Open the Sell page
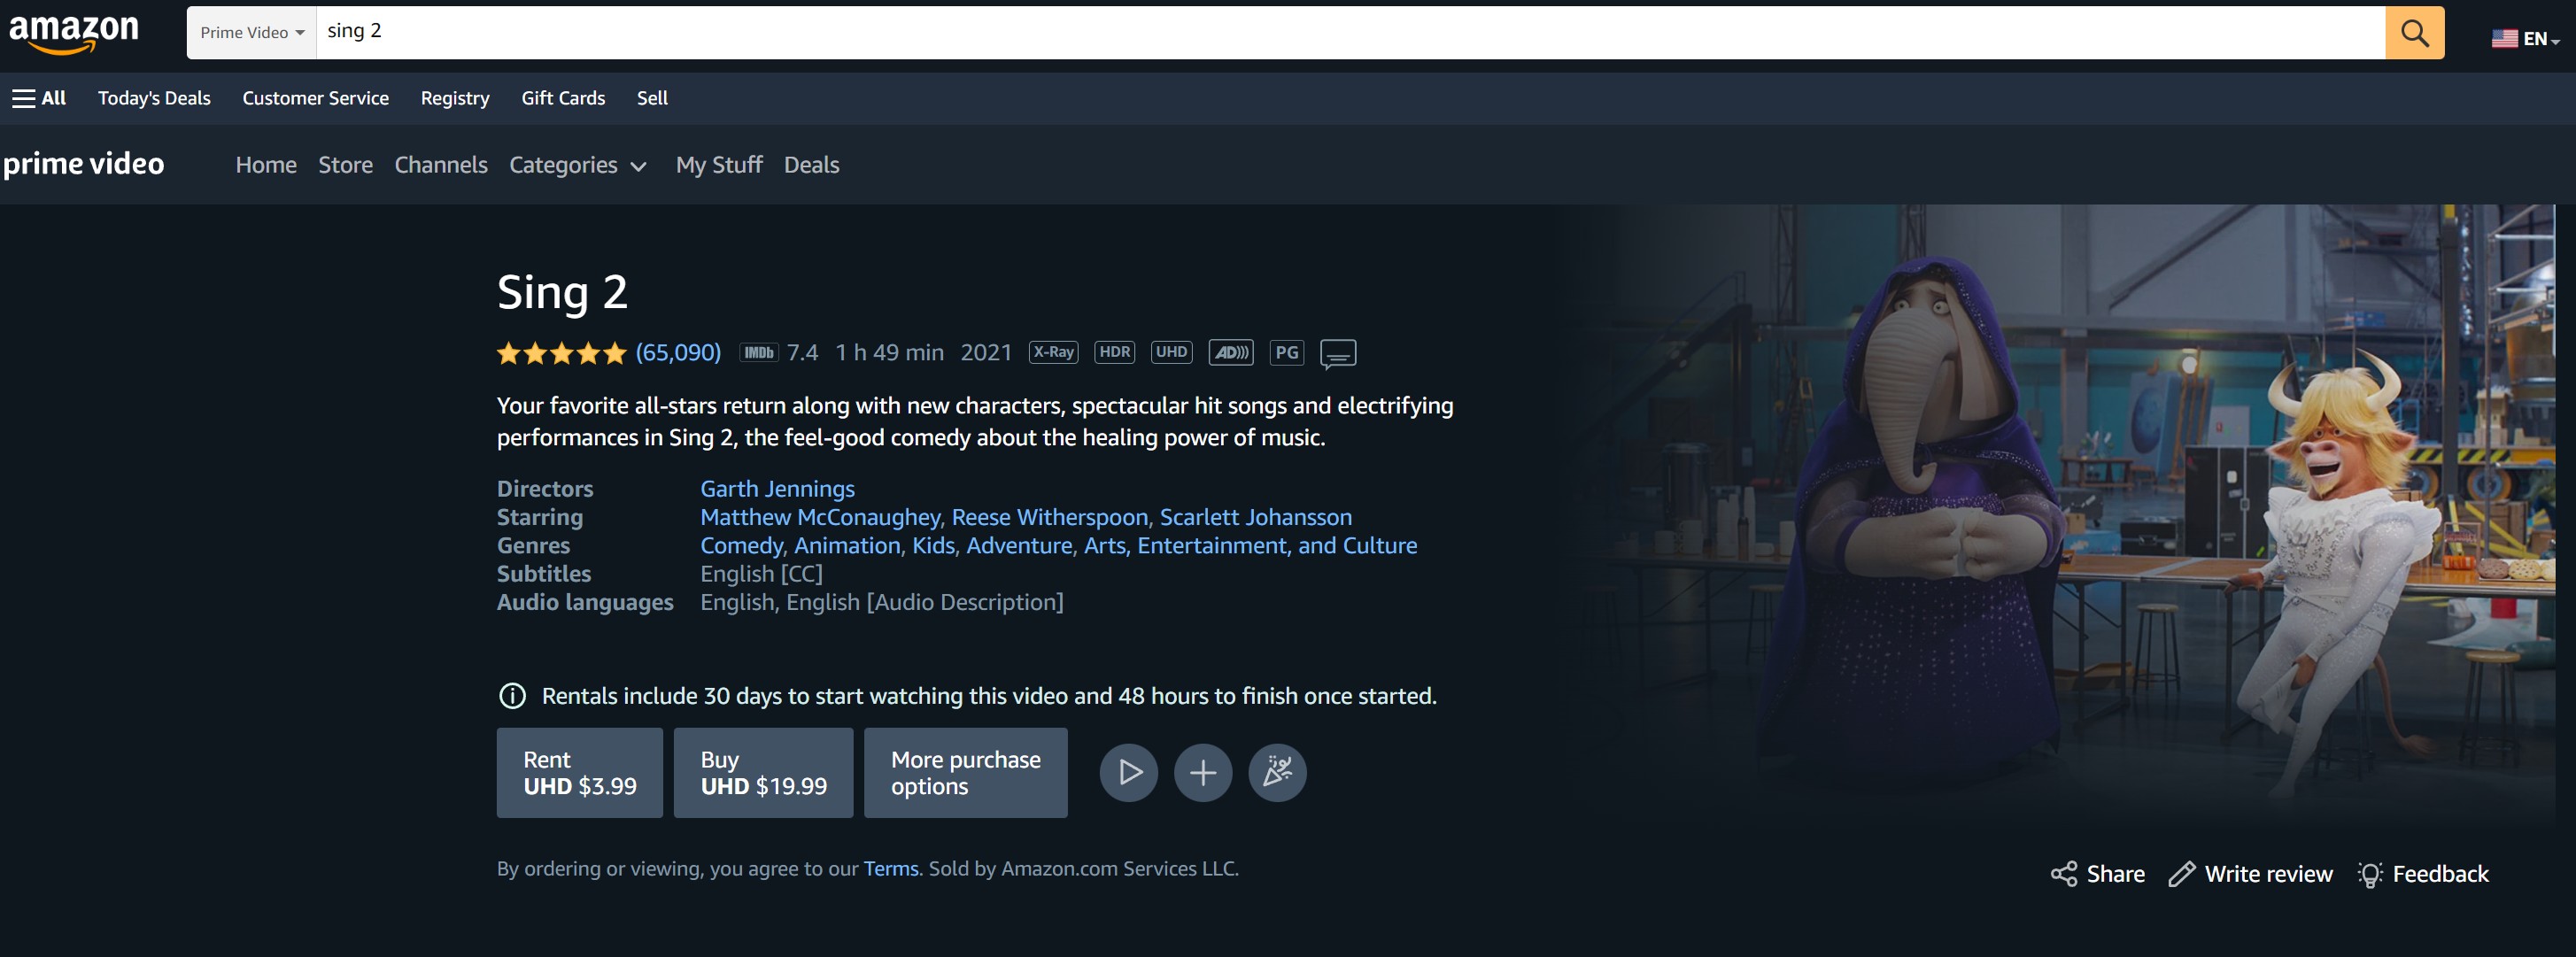This screenshot has height=957, width=2576. tap(652, 98)
